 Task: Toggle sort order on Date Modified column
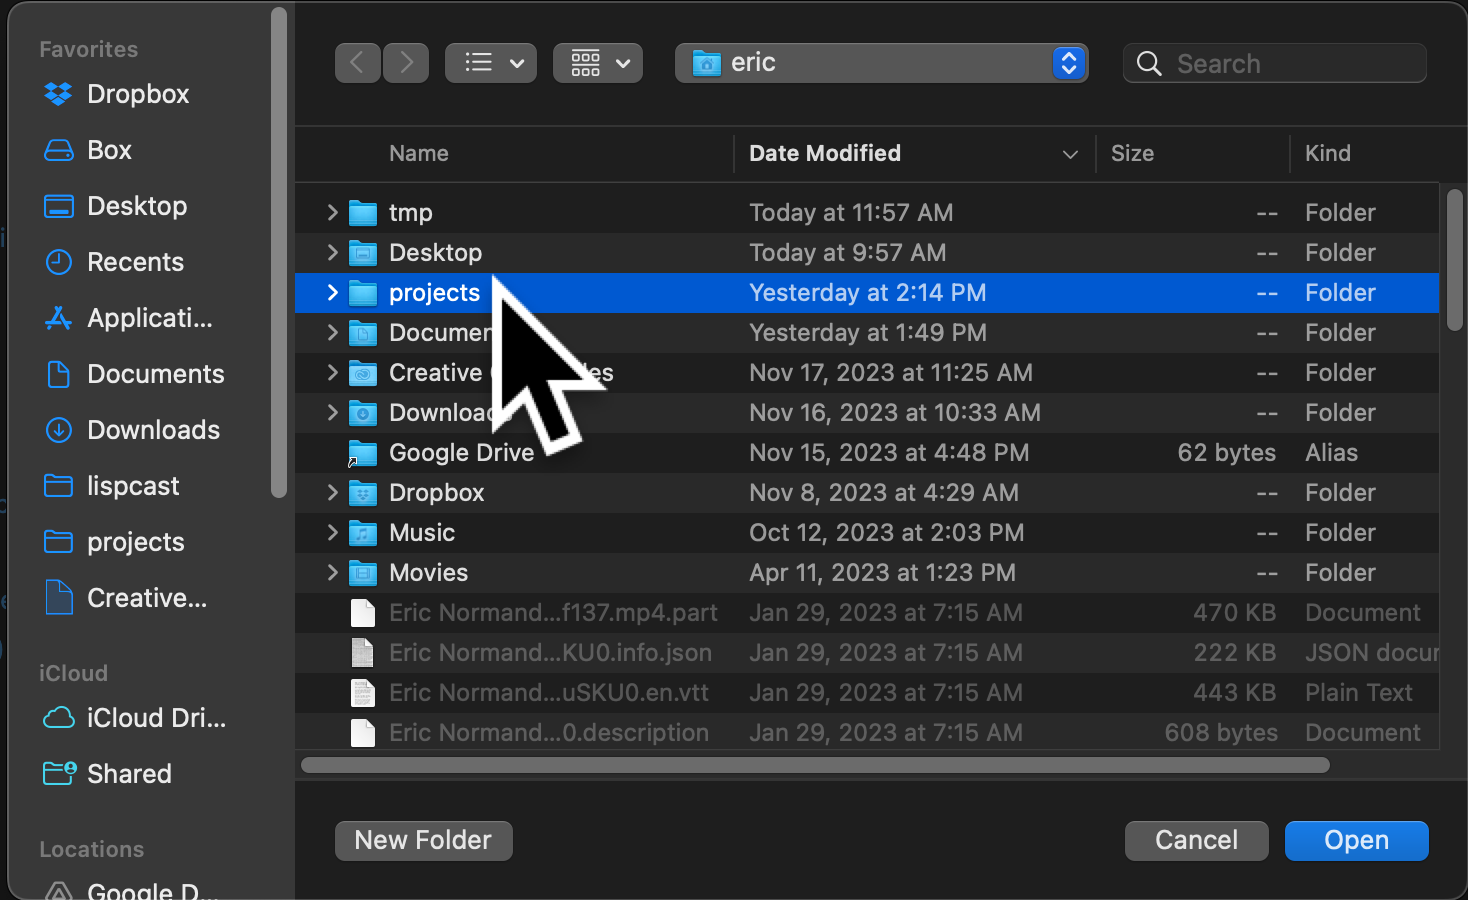(x=824, y=153)
